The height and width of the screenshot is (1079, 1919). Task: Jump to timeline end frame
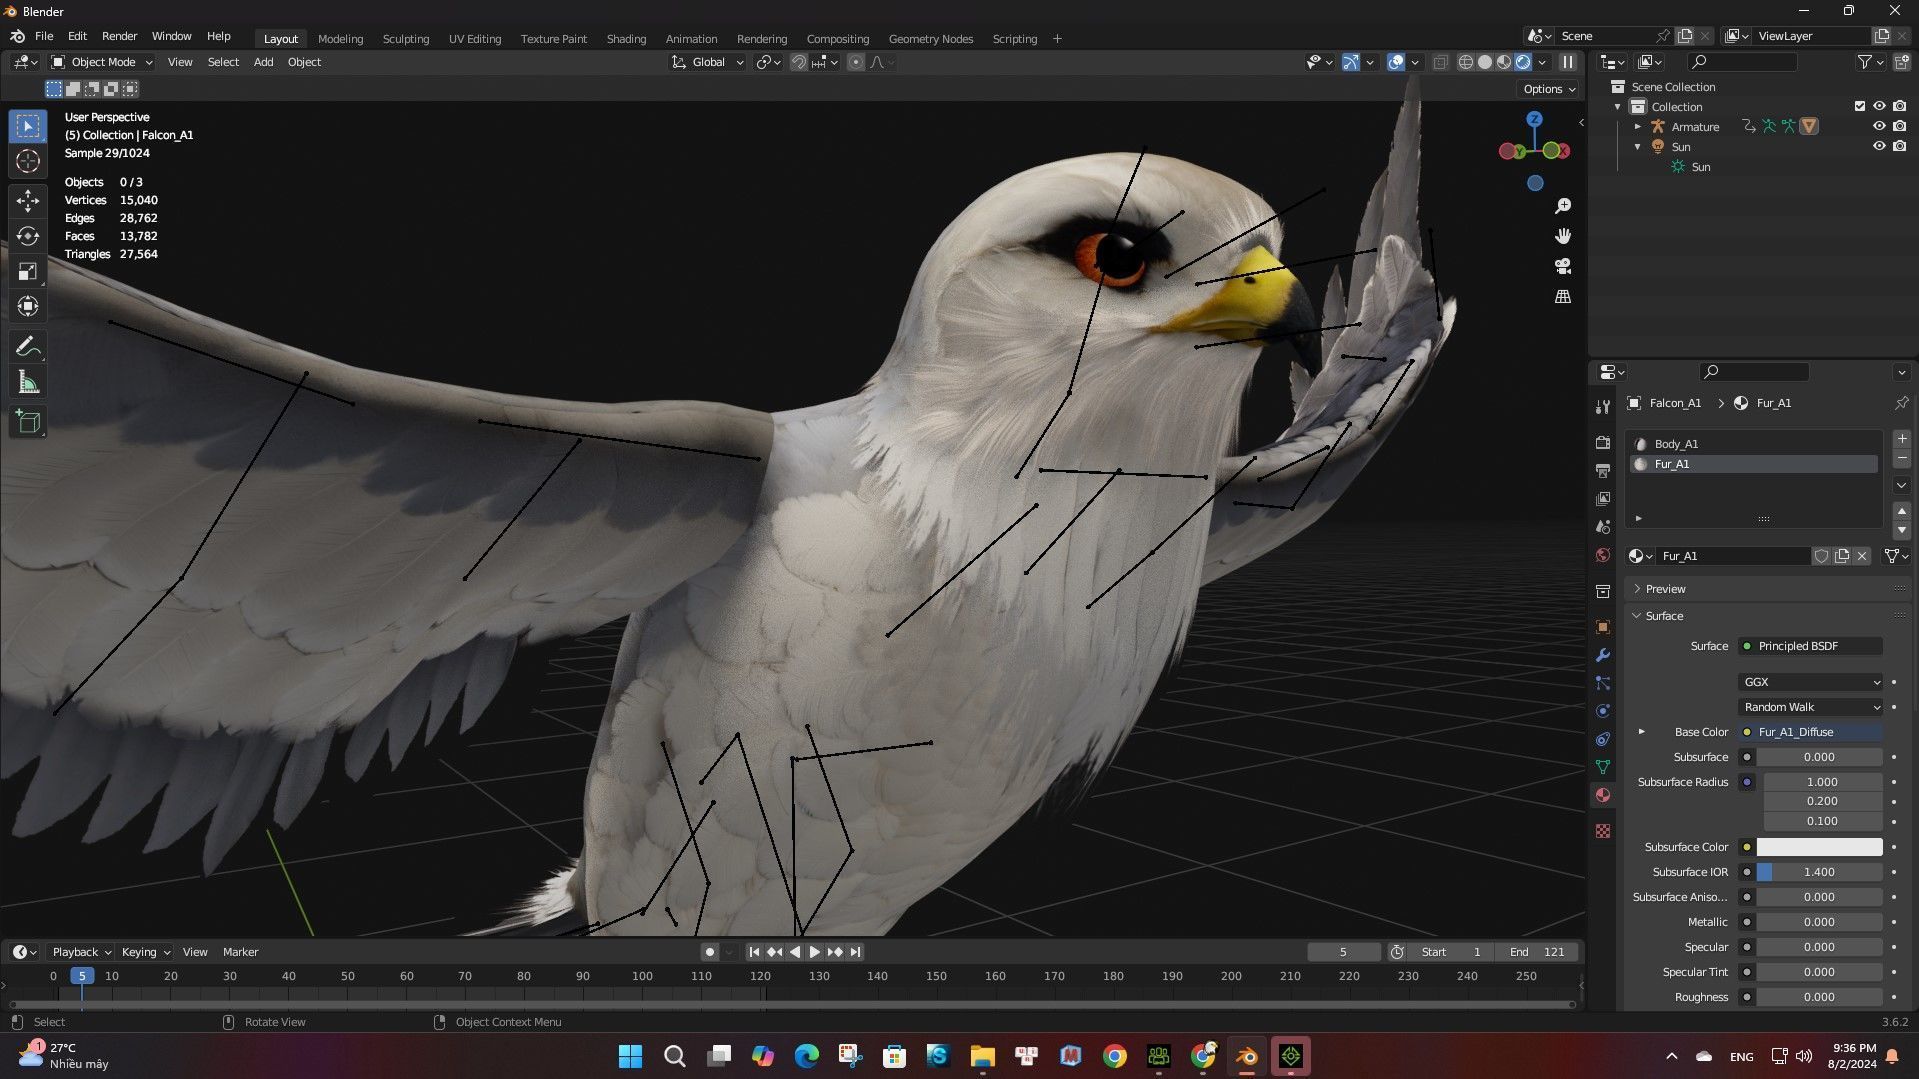856,952
